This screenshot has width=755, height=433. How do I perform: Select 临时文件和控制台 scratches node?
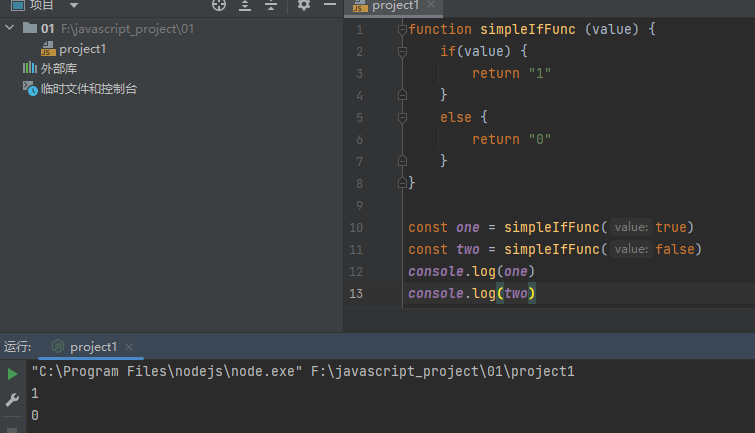[x=89, y=89]
